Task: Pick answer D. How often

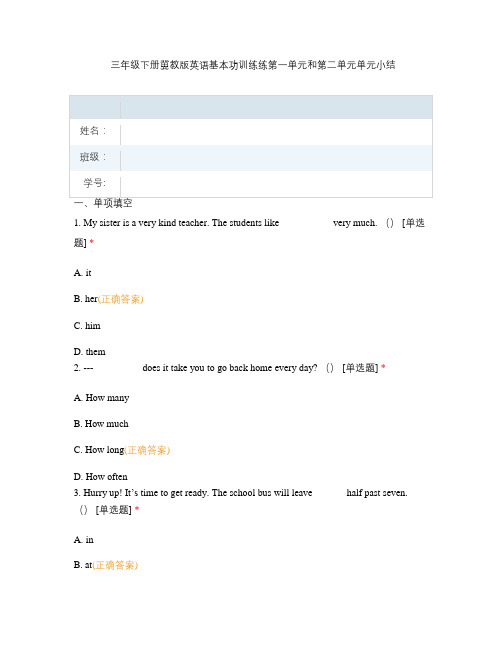Action: 101,477
